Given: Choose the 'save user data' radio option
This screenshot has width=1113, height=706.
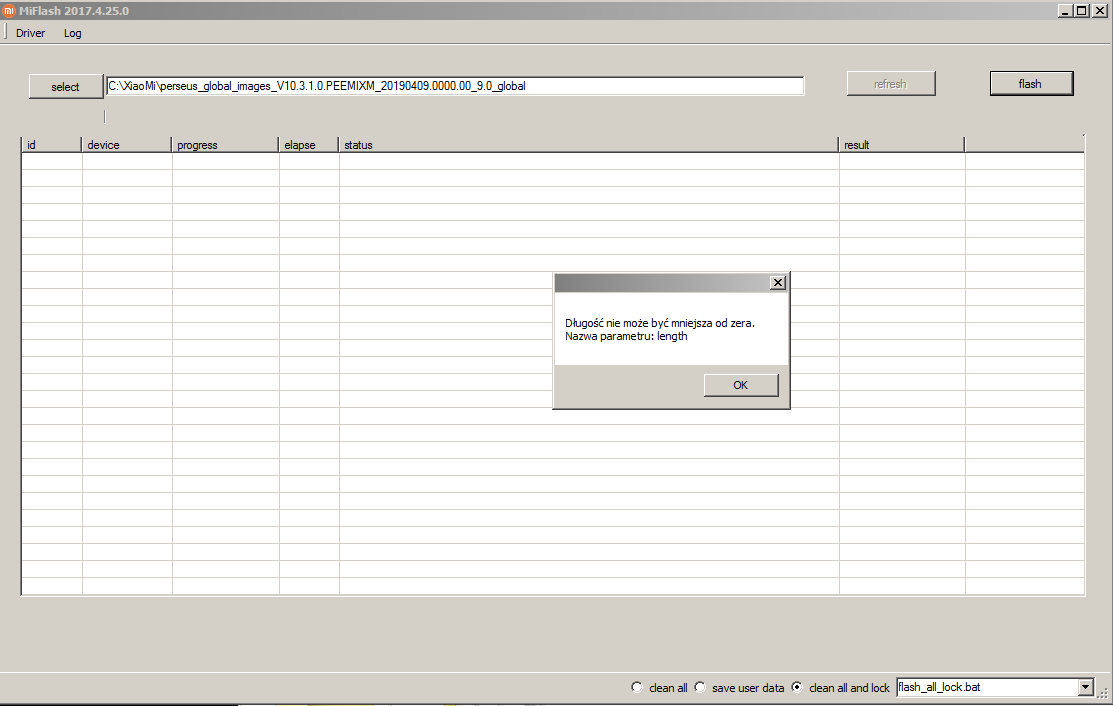Looking at the screenshot, I should click(700, 687).
